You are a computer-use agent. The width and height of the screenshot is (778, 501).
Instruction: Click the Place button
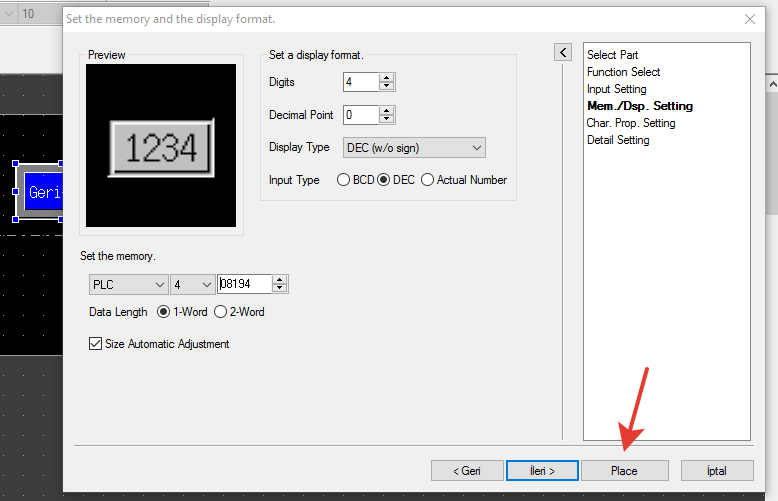(x=624, y=470)
